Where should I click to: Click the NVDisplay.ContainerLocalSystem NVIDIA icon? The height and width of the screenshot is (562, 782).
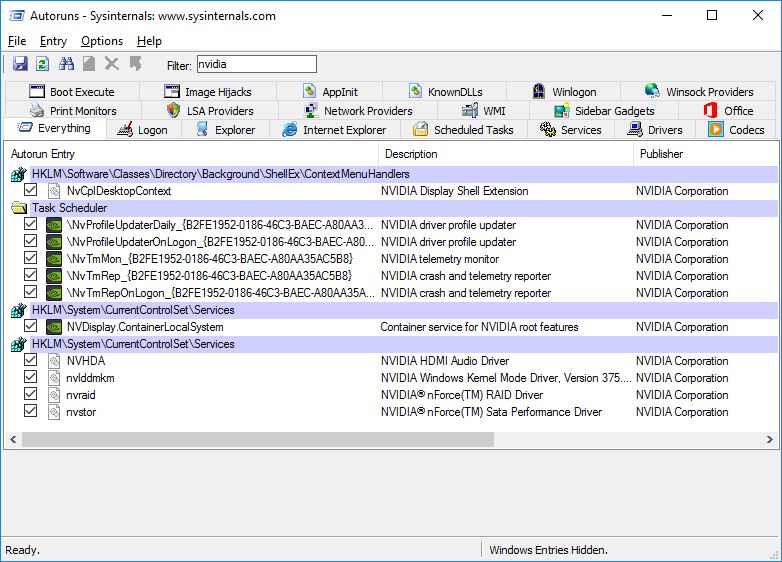point(54,327)
